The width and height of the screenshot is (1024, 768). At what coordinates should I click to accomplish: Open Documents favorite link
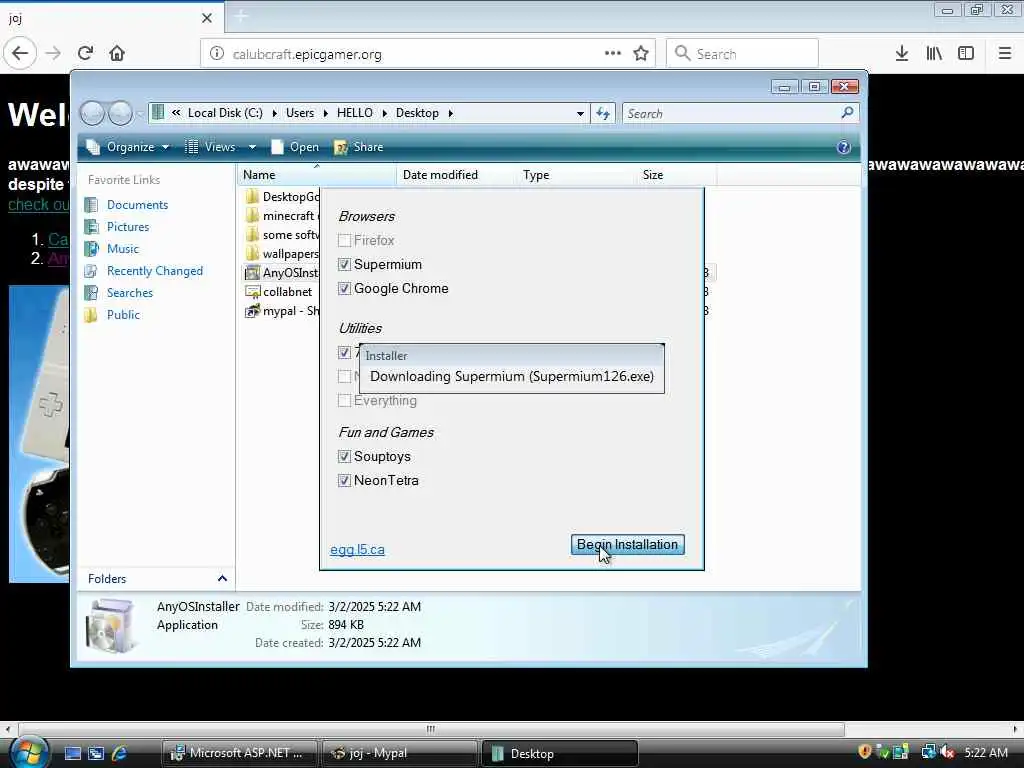137,205
